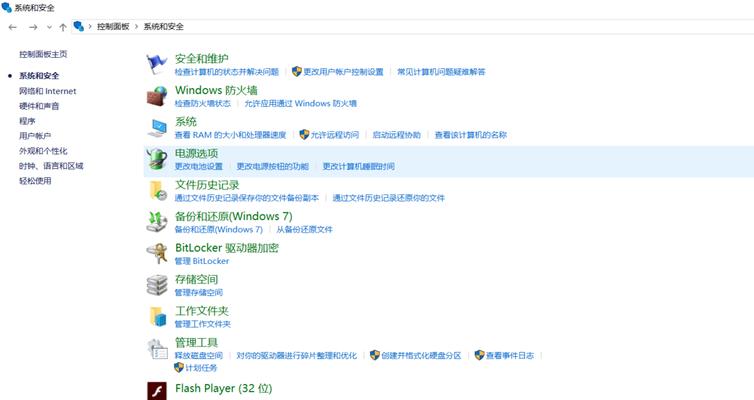Open the 系统 heading

tap(186, 122)
